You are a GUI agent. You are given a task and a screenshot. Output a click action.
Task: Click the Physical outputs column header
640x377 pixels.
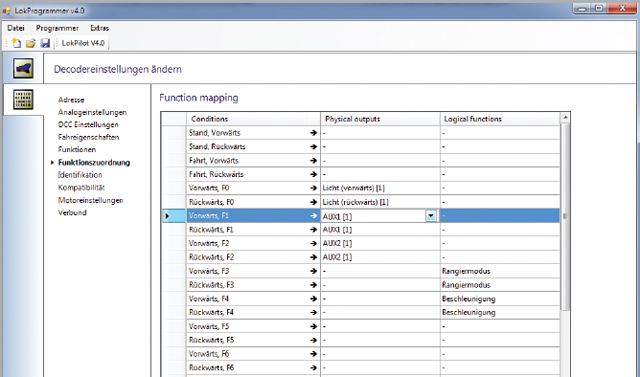[380, 119]
